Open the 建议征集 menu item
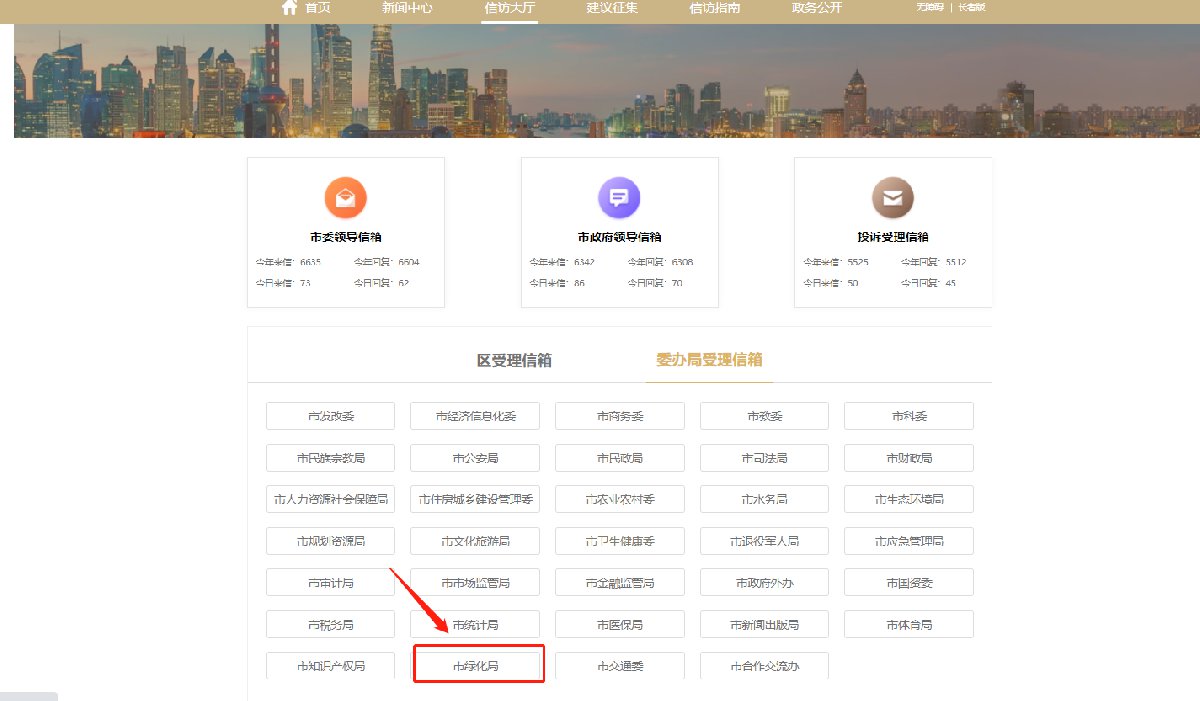This screenshot has width=1200, height=701. (612, 8)
